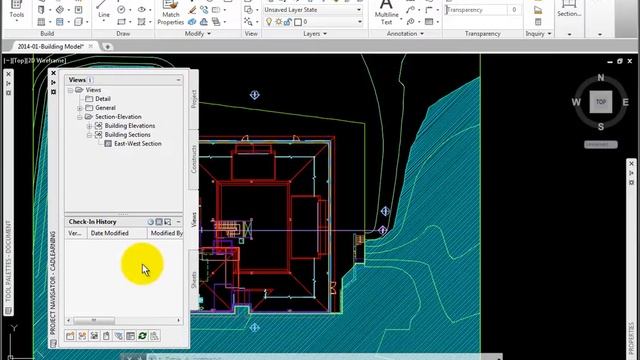640x360 pixels.
Task: Click the calculator icon in Inquiry panel
Action: tap(538, 22)
